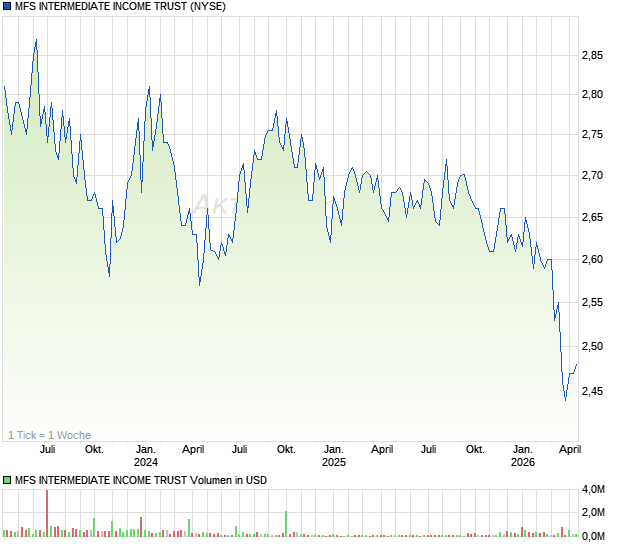Click the first 'Juli' label left of Okt.
620x546 pixels.
click(47, 450)
